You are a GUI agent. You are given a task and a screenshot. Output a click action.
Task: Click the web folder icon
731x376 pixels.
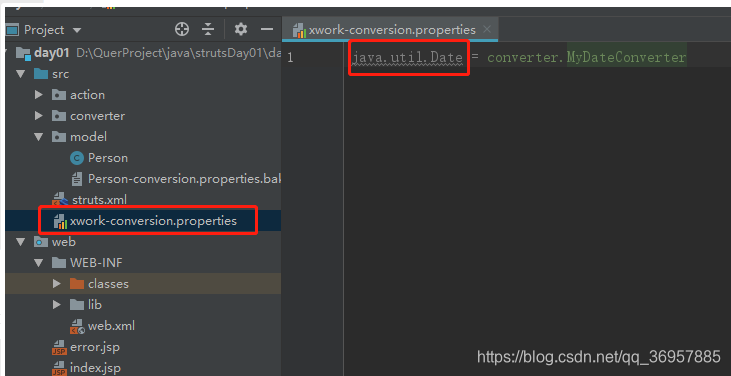[41, 242]
